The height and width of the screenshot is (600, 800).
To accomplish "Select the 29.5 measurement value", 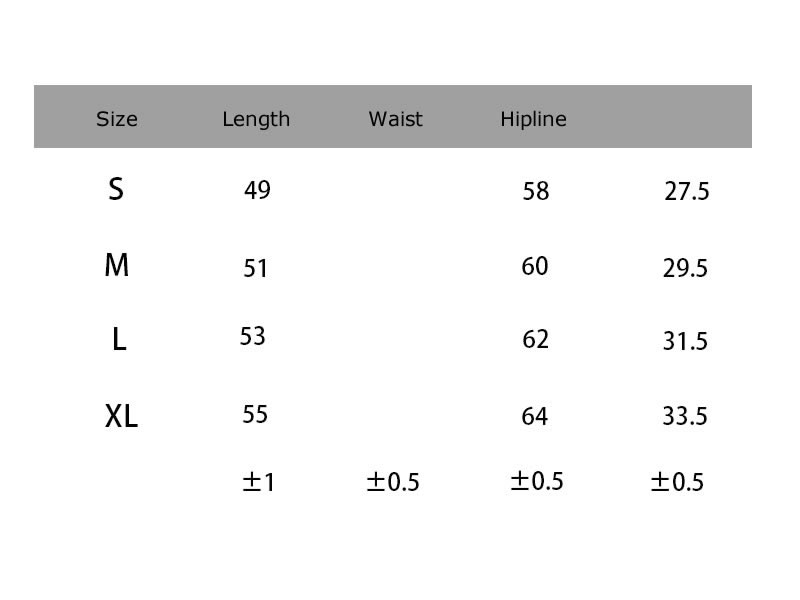I will tap(685, 268).
